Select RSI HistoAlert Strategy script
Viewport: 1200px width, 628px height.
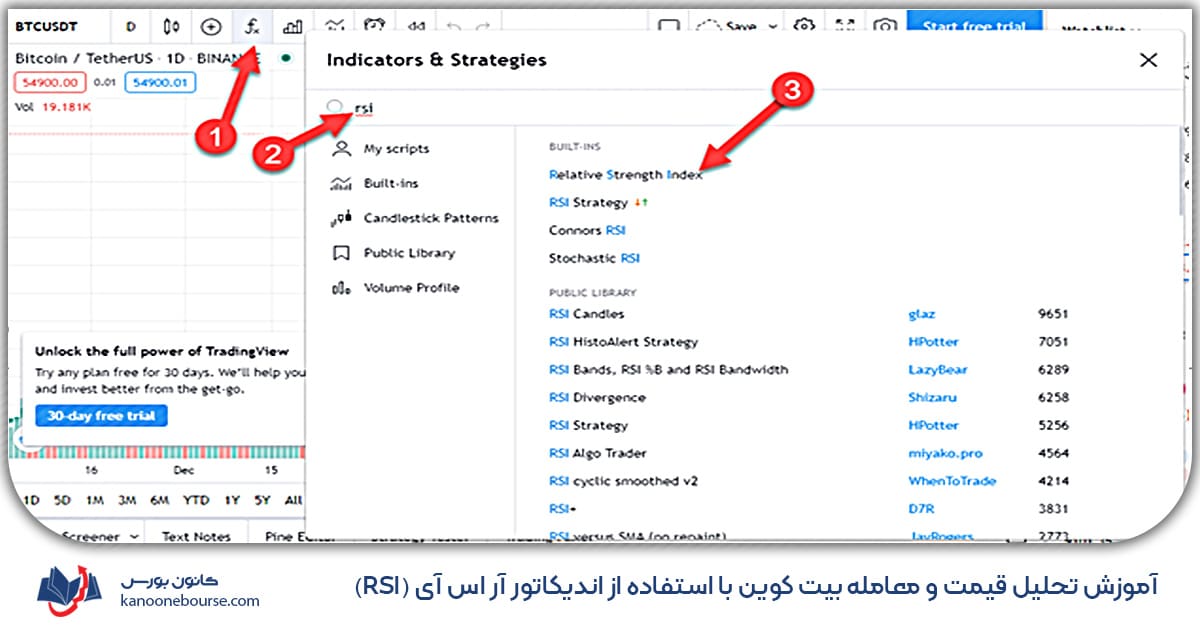(x=623, y=342)
